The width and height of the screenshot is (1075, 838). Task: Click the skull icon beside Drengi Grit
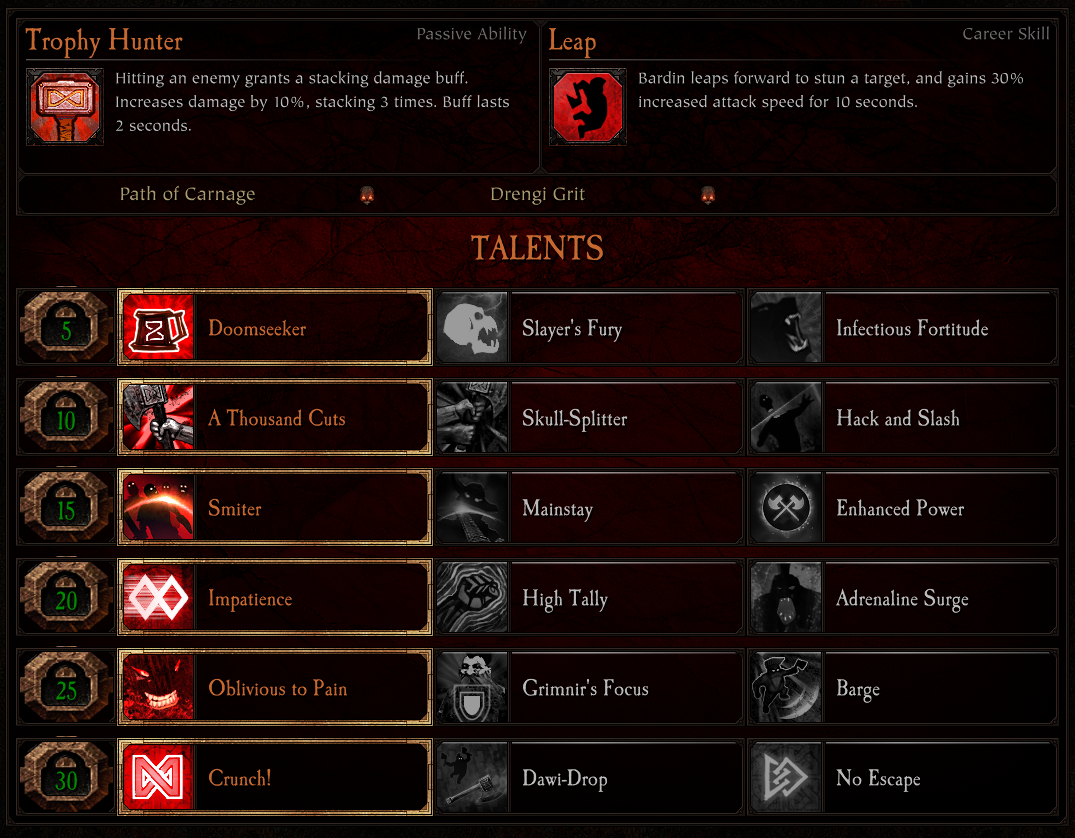[708, 195]
